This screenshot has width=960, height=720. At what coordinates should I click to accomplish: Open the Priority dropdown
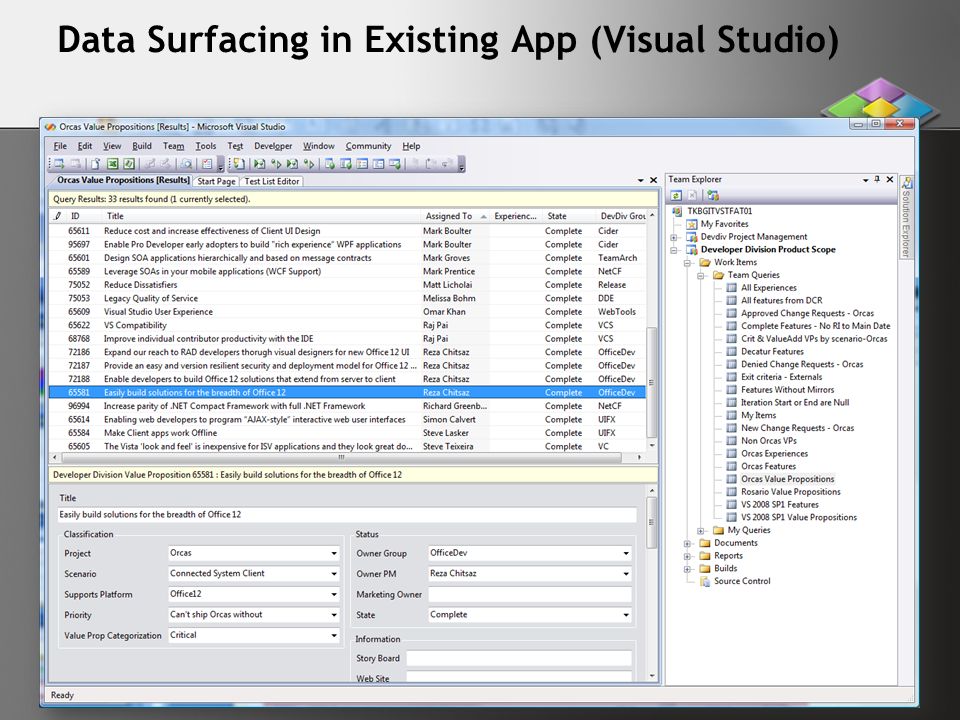tap(334, 615)
